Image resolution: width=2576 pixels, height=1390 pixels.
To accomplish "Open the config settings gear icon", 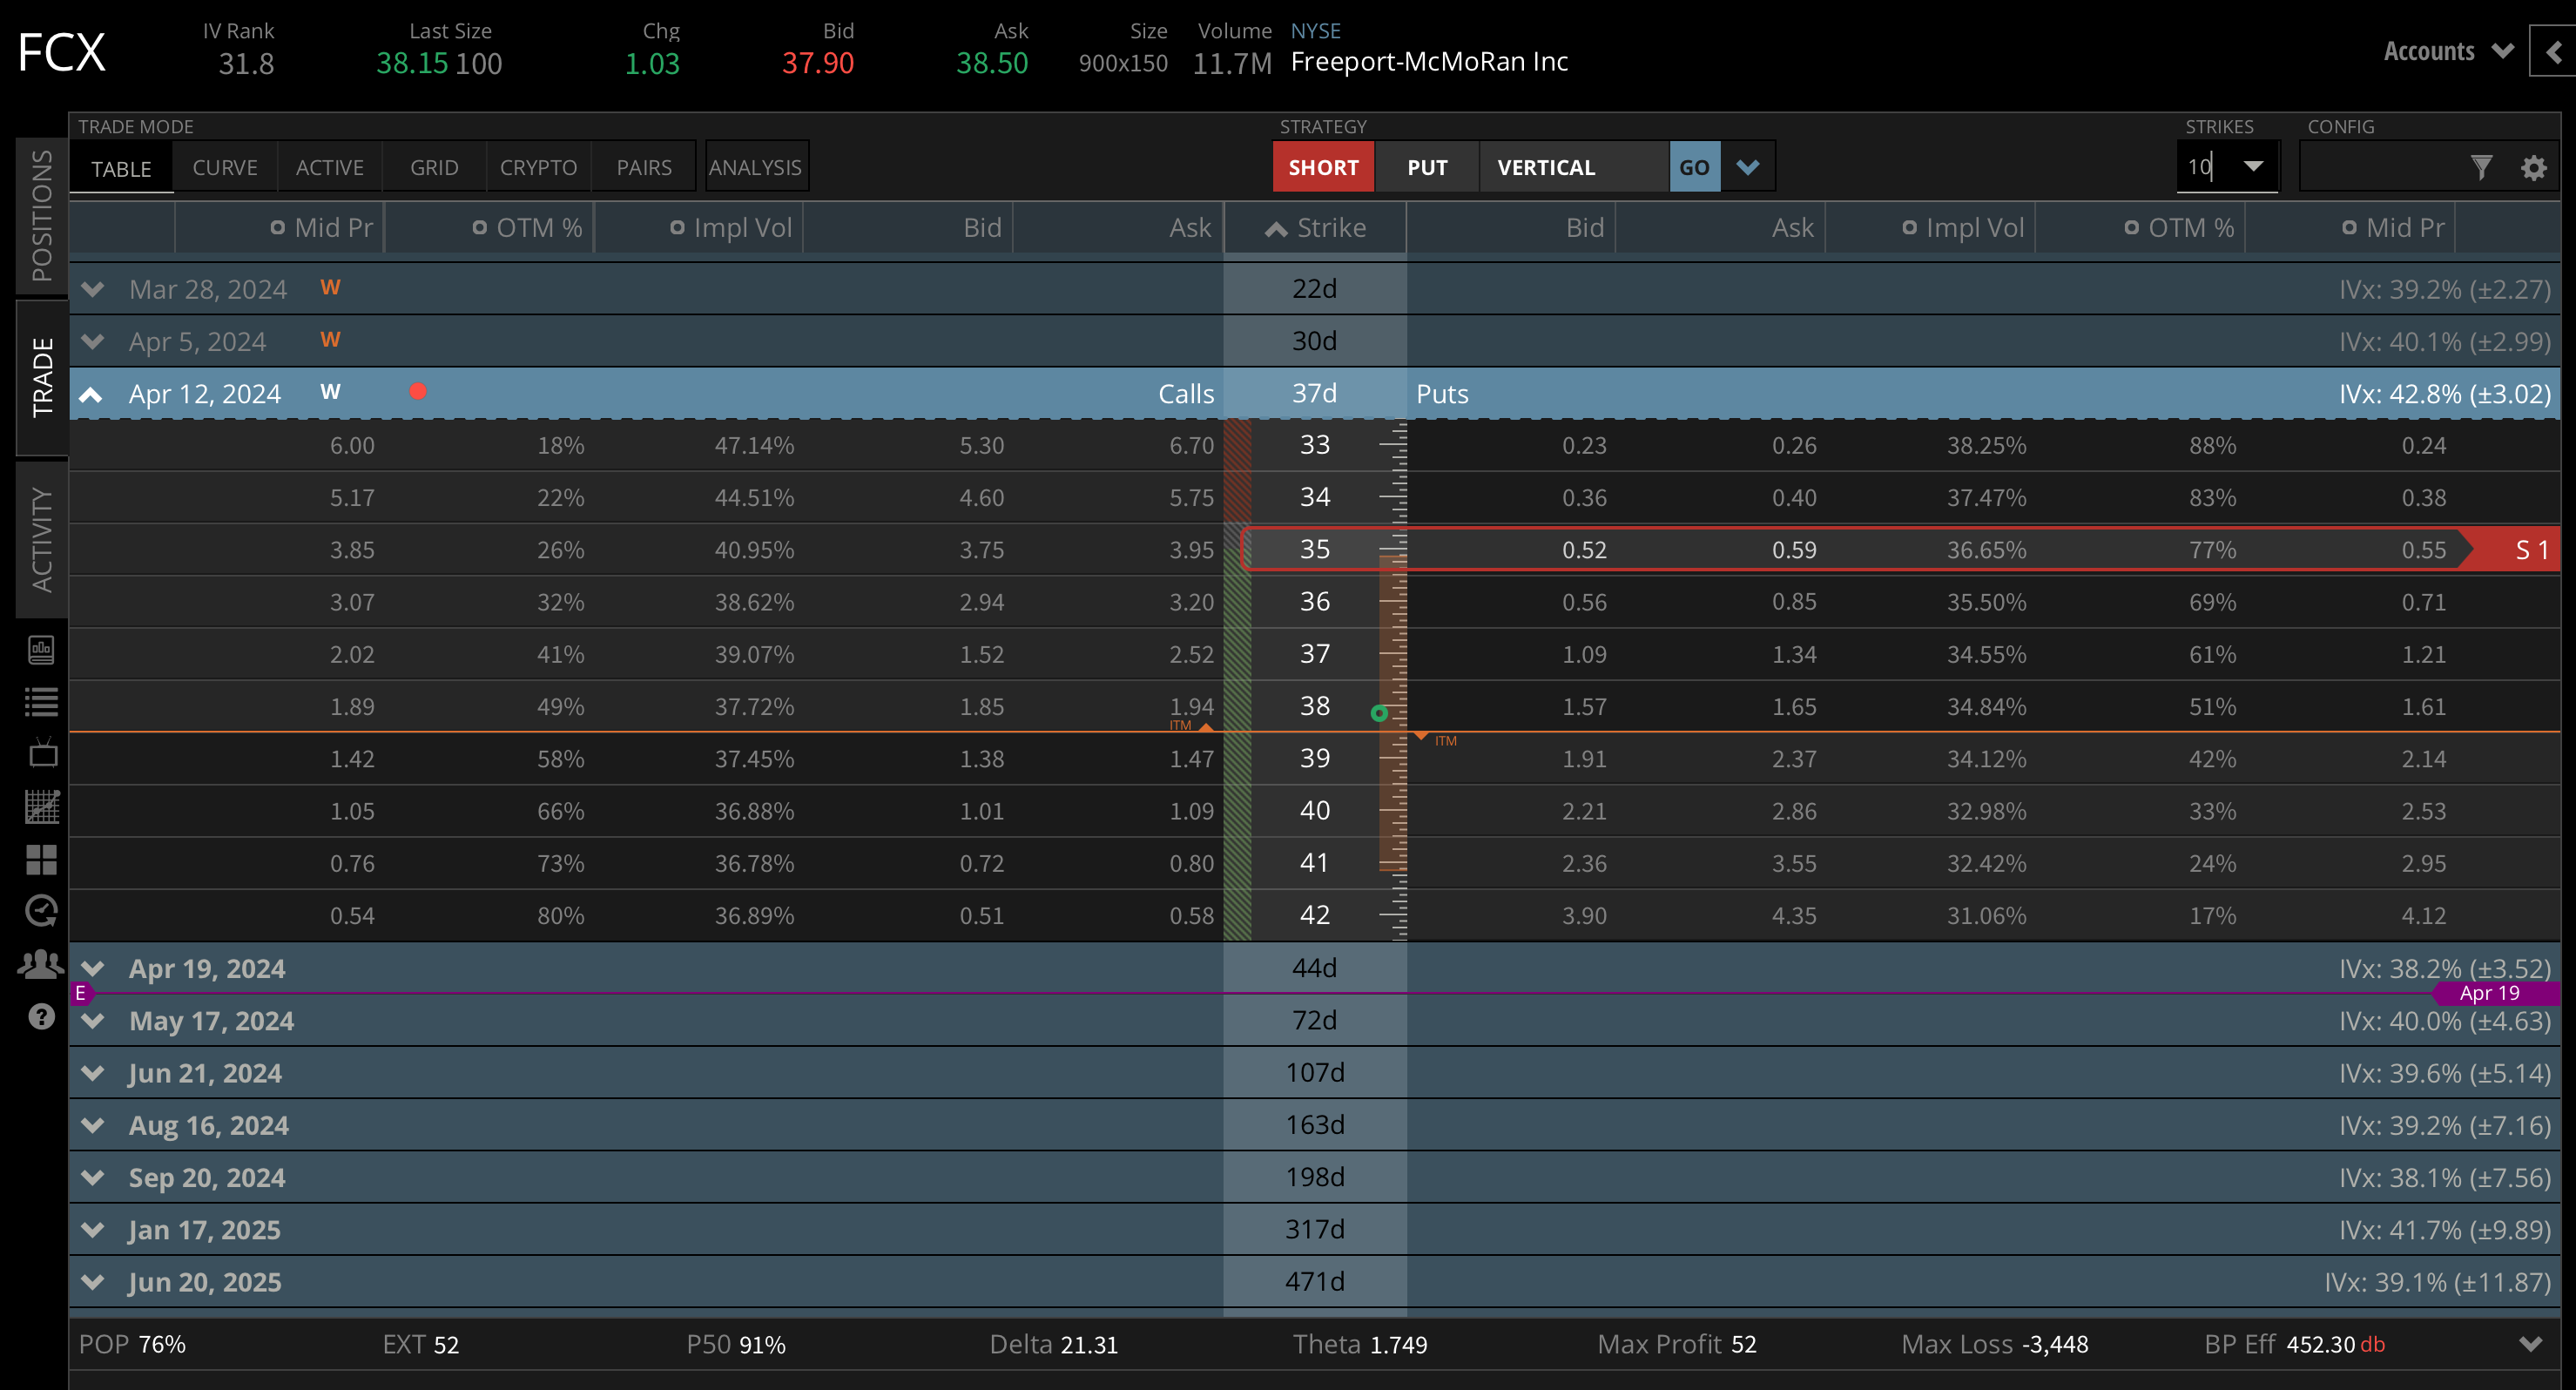I will point(2533,167).
